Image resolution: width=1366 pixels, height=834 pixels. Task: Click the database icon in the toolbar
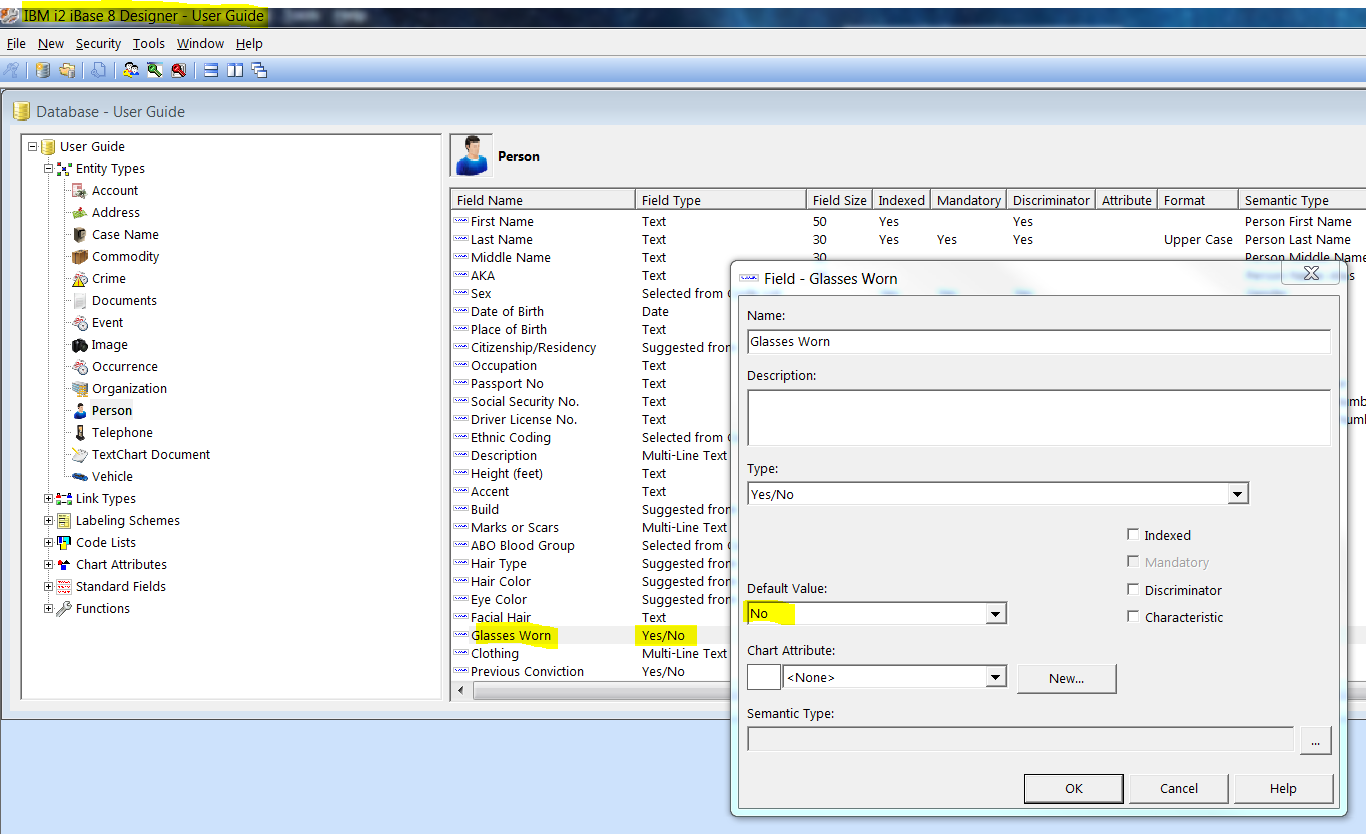click(42, 70)
